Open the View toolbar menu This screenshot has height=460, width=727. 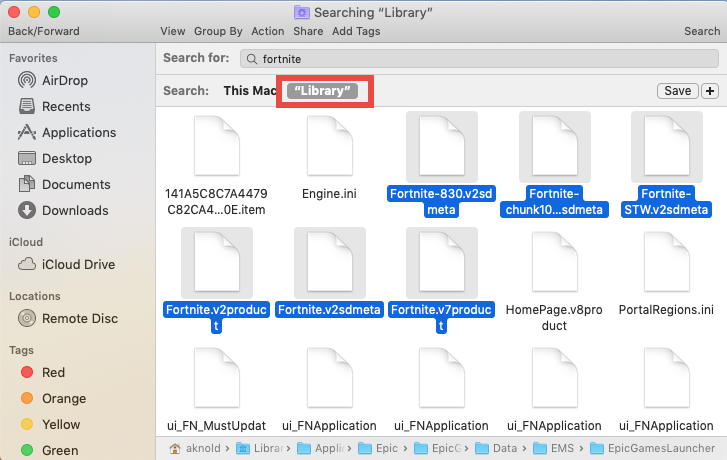pos(172,31)
